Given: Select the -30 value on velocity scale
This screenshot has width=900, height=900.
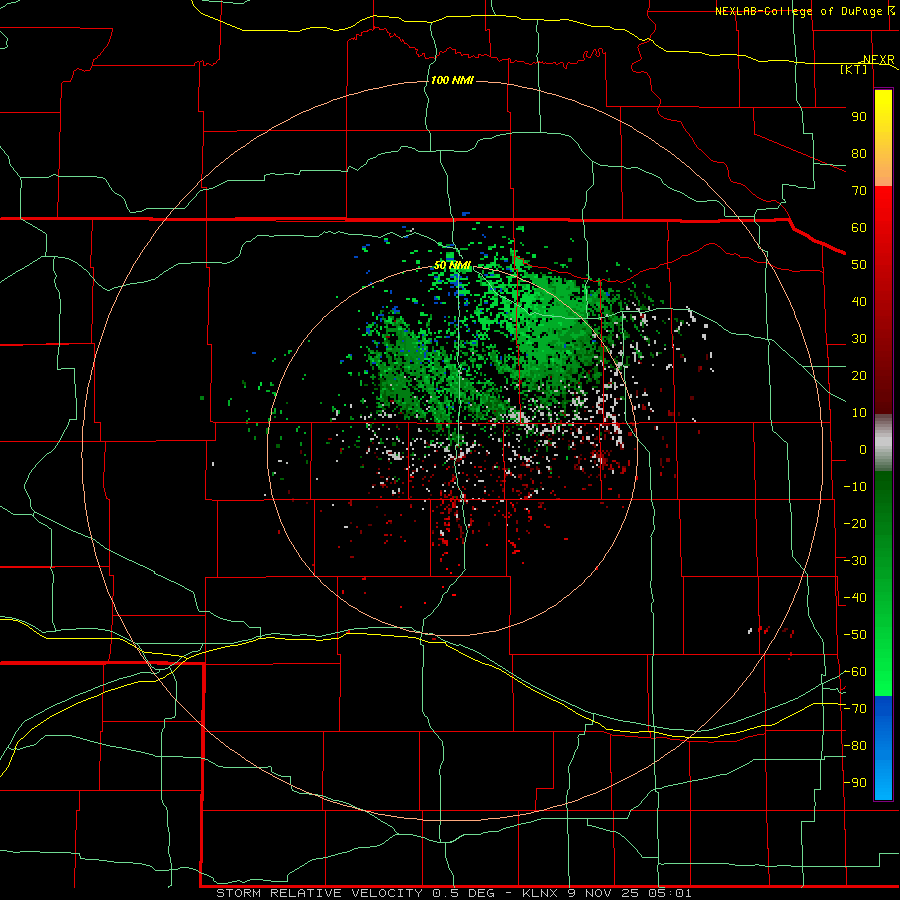Looking at the screenshot, I should point(855,561).
